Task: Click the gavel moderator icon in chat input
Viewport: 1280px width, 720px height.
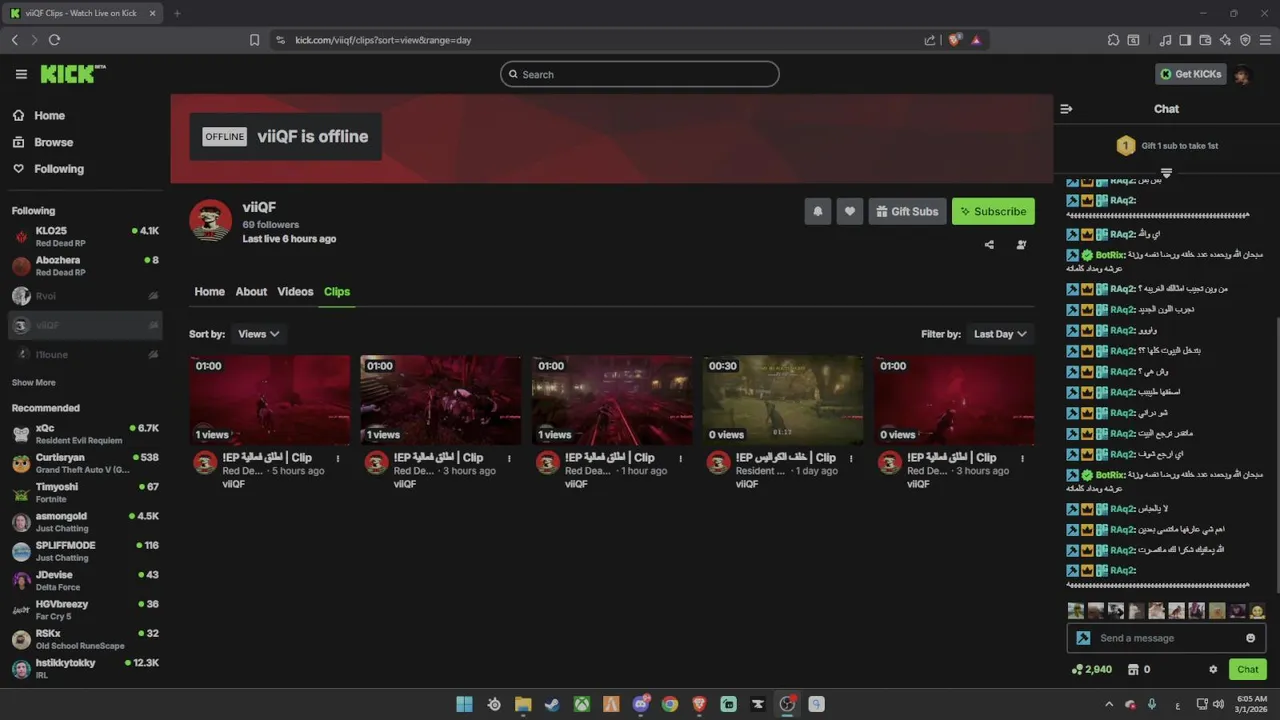Action: point(1083,638)
